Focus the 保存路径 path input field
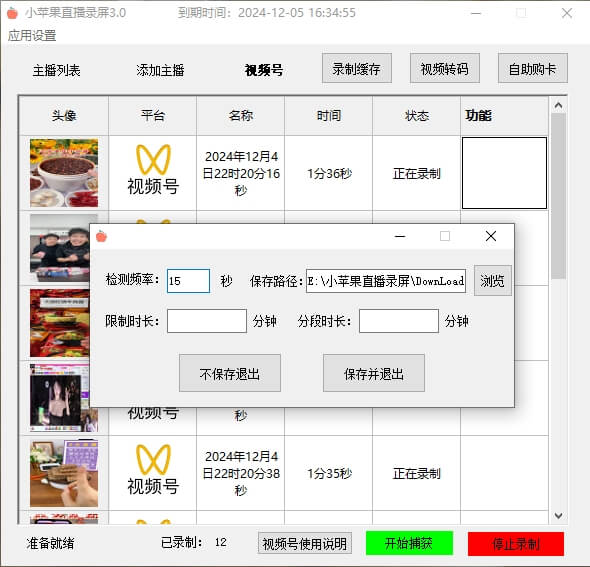The image size is (590, 567). point(386,281)
